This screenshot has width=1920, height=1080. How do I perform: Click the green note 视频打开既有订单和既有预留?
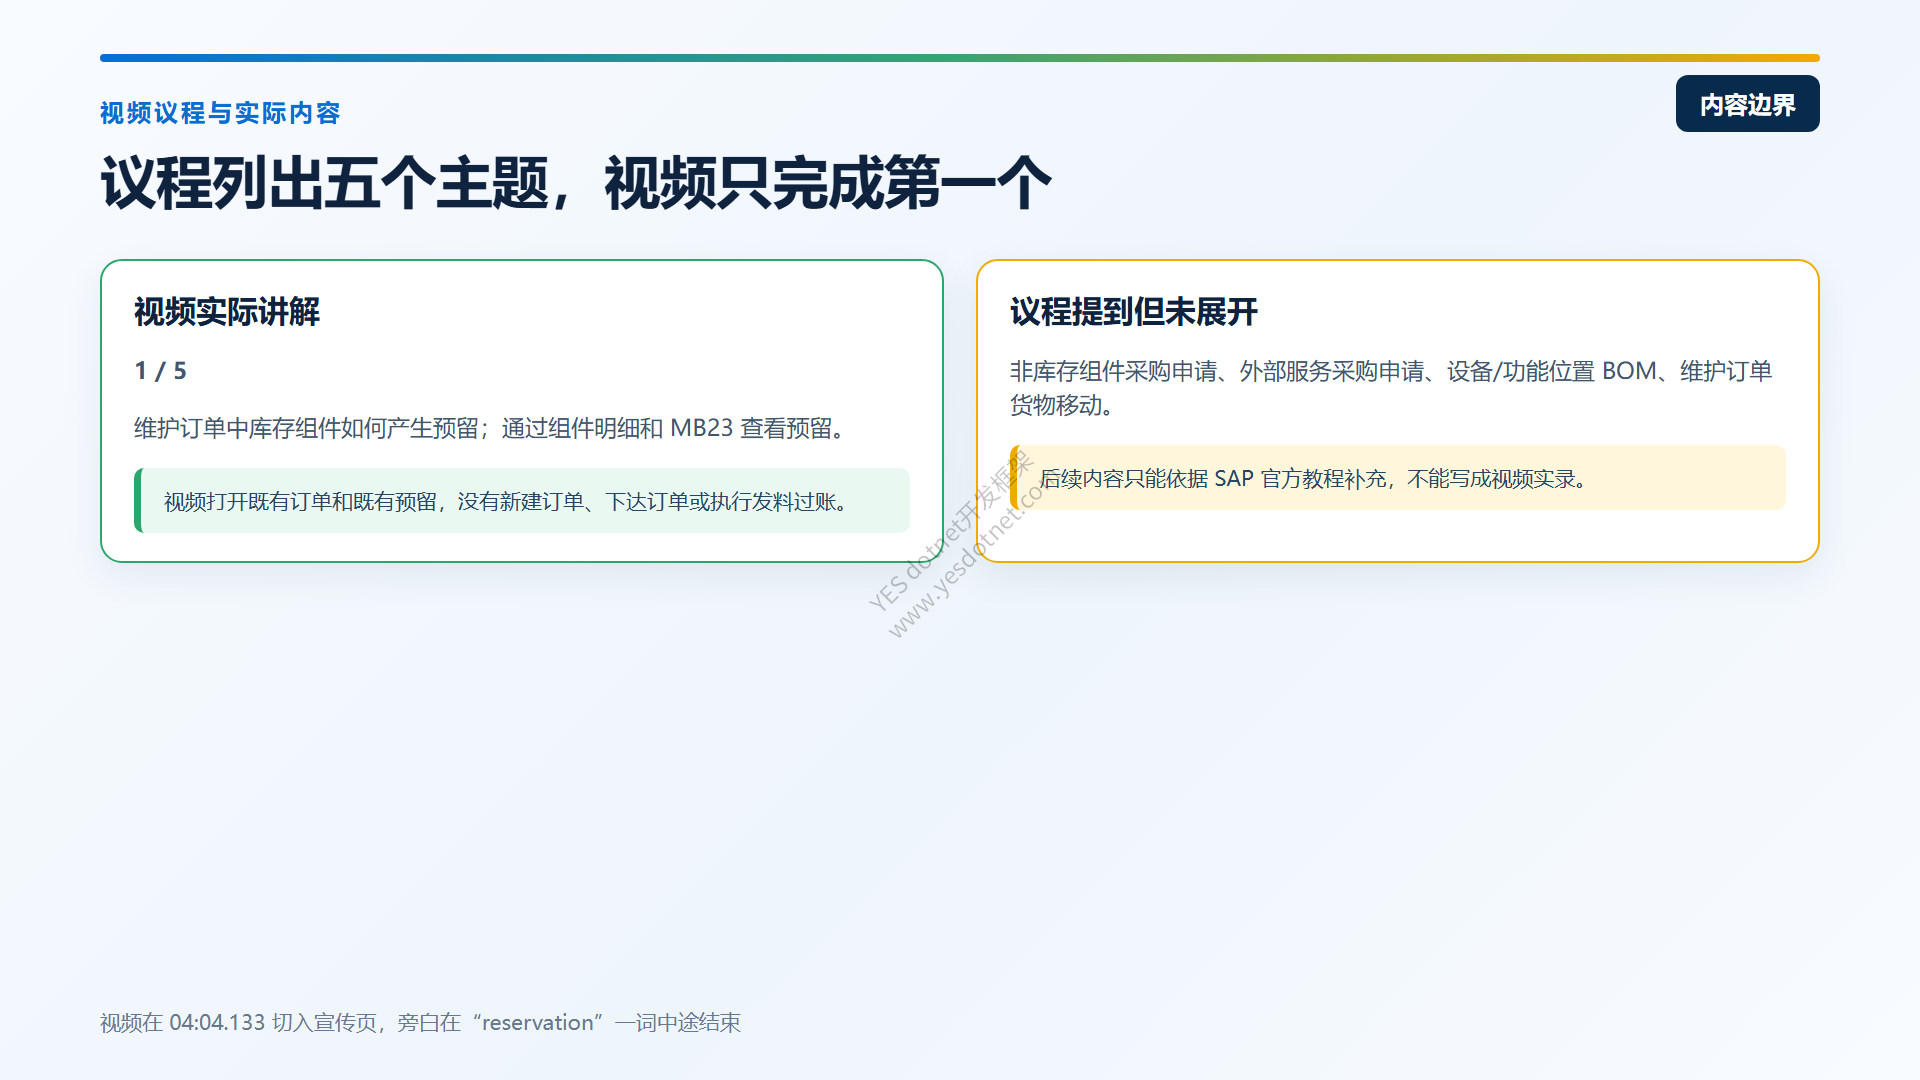(522, 501)
